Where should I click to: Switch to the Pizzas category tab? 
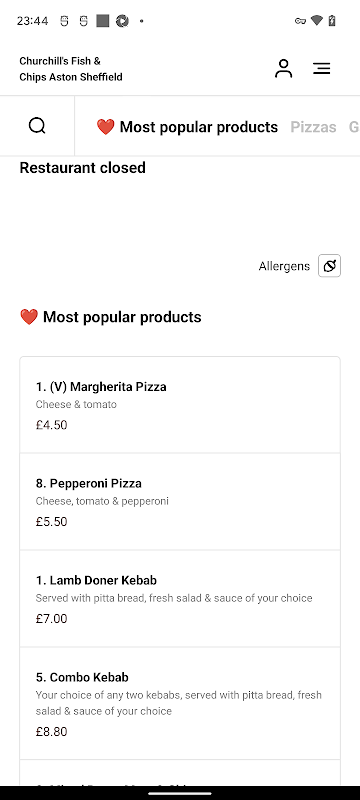point(313,127)
